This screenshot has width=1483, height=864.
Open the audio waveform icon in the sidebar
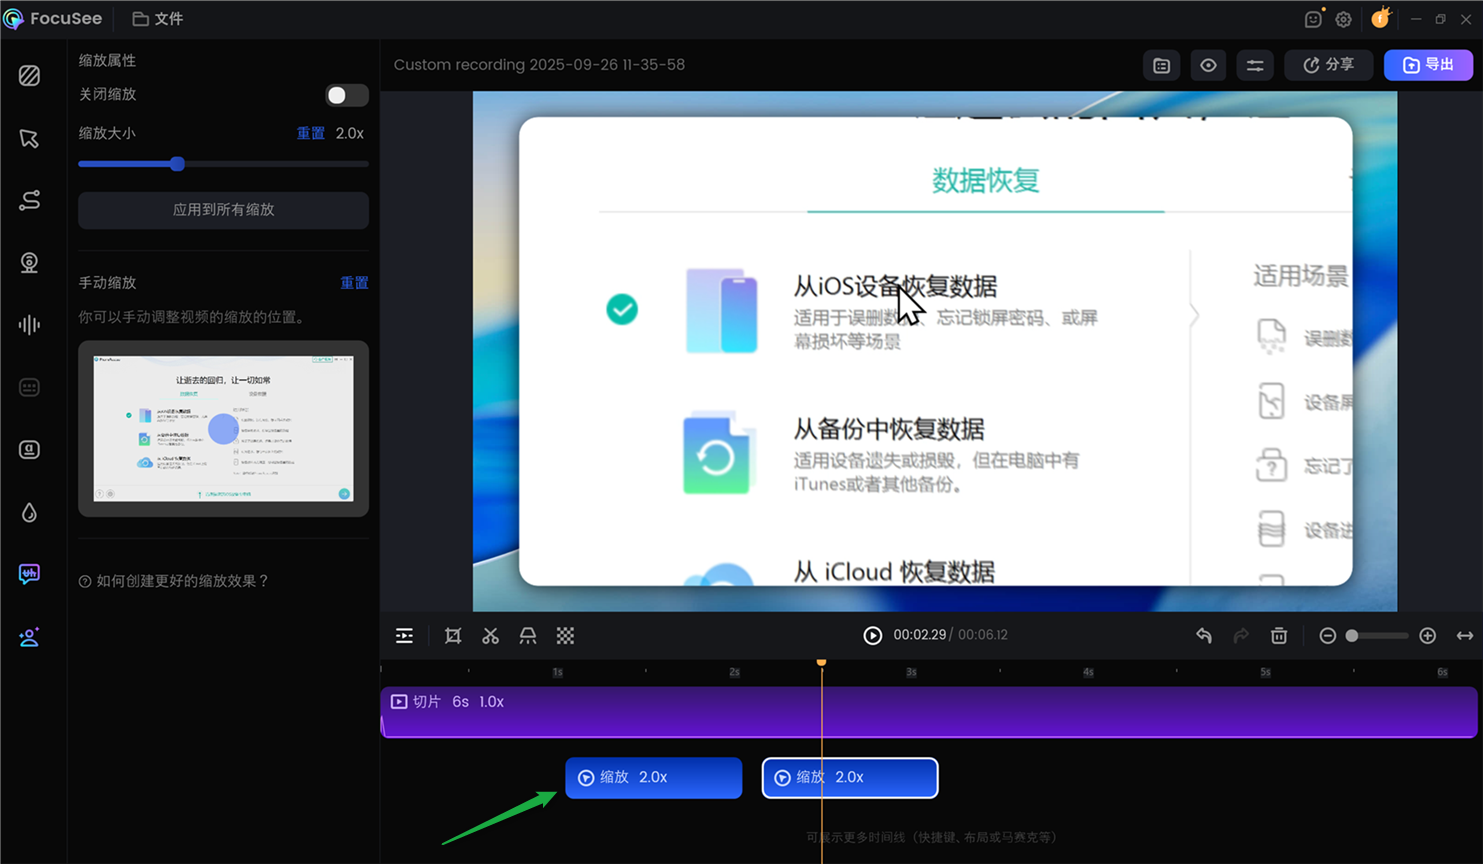pyautogui.click(x=29, y=325)
